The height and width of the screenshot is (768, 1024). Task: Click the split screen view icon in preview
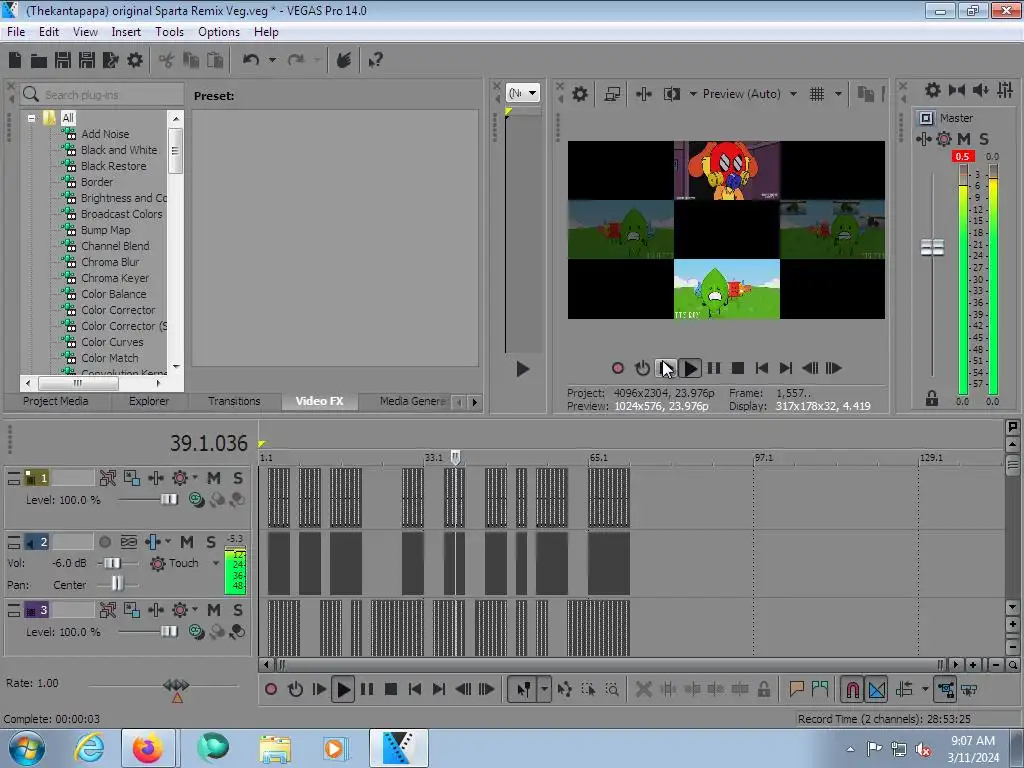click(671, 94)
